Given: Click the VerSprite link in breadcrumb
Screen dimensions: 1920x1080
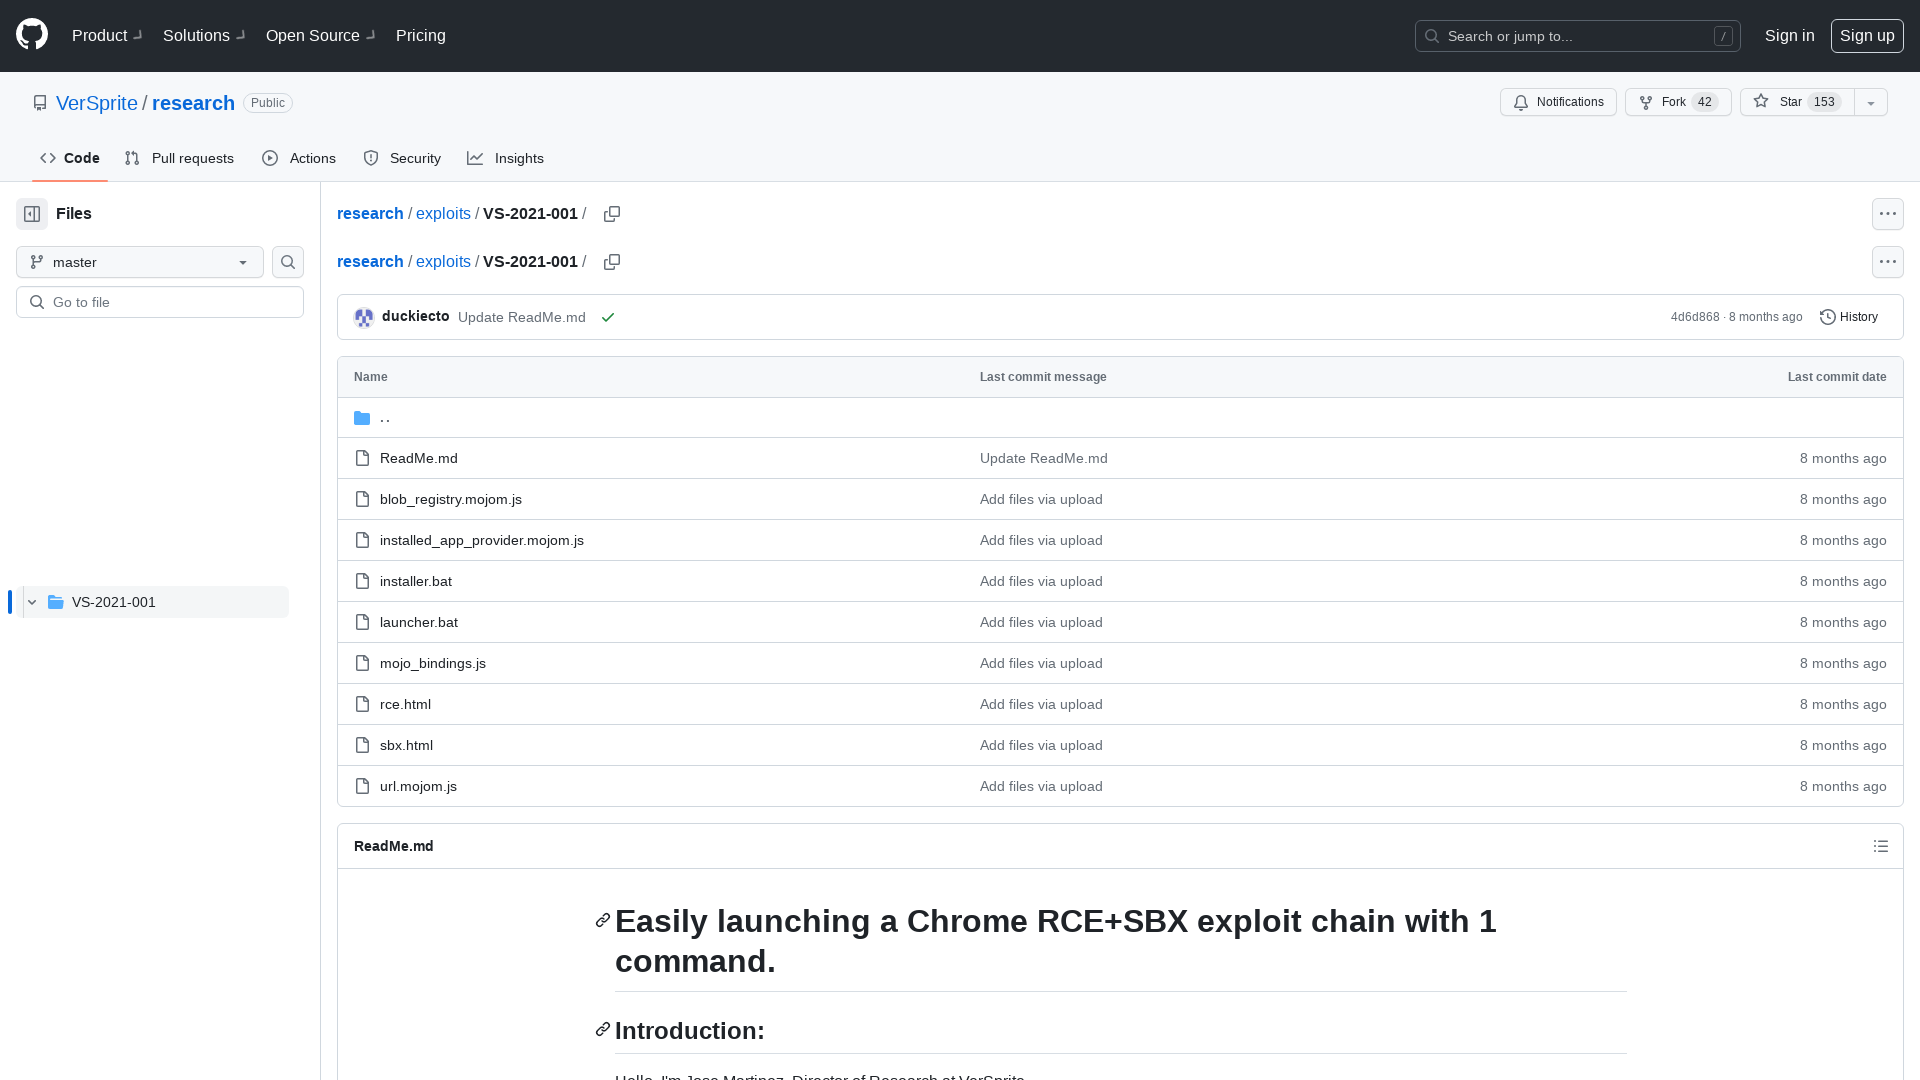Looking at the screenshot, I should click(96, 103).
